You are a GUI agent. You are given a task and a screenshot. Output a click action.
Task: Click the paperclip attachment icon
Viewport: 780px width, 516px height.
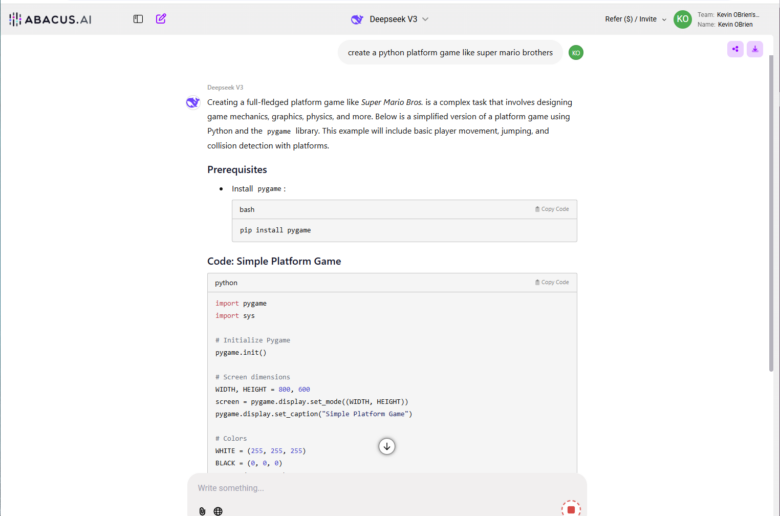click(202, 511)
